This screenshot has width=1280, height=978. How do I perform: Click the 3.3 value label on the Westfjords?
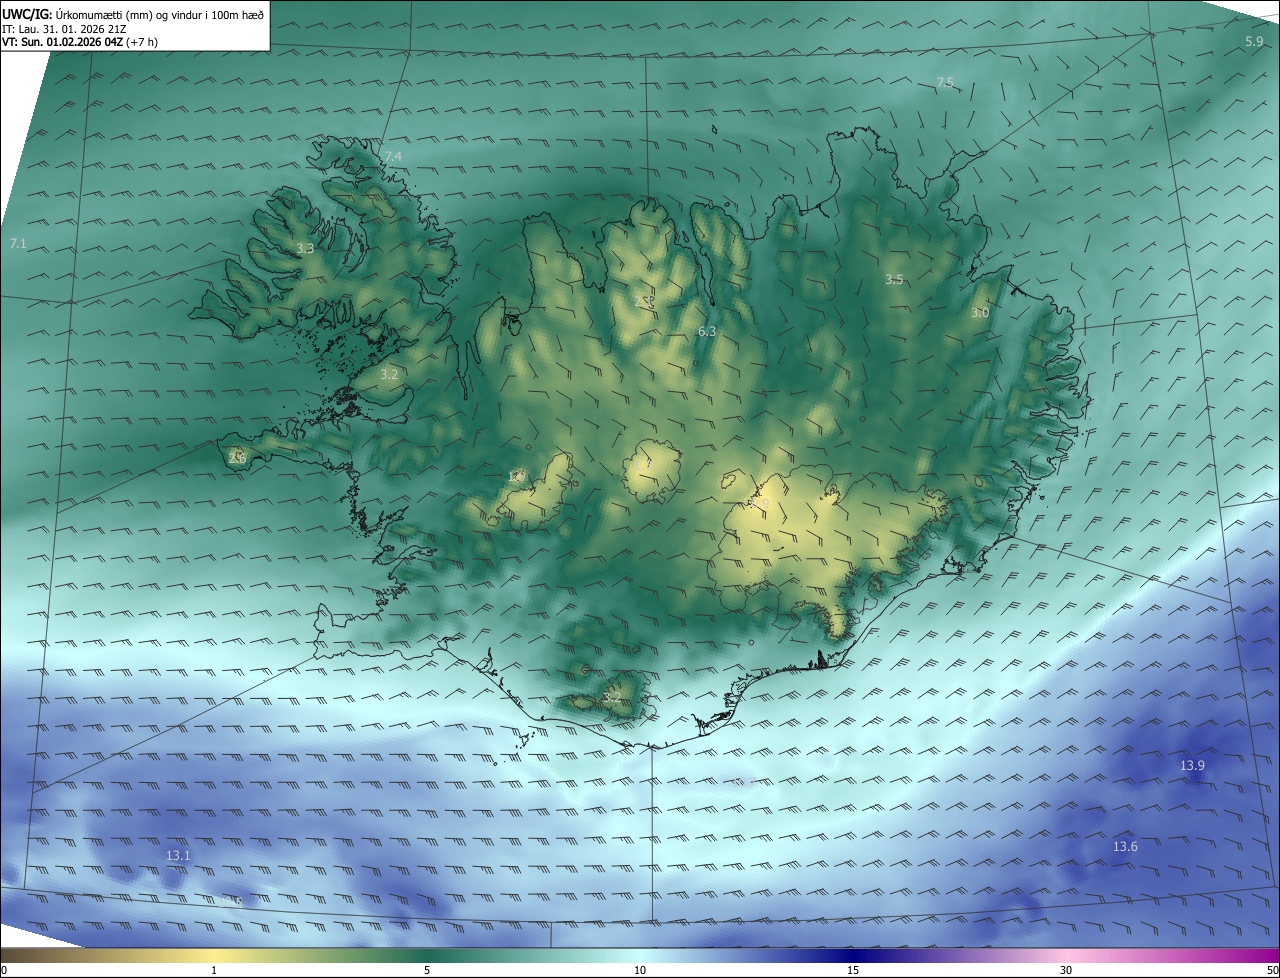pos(305,248)
